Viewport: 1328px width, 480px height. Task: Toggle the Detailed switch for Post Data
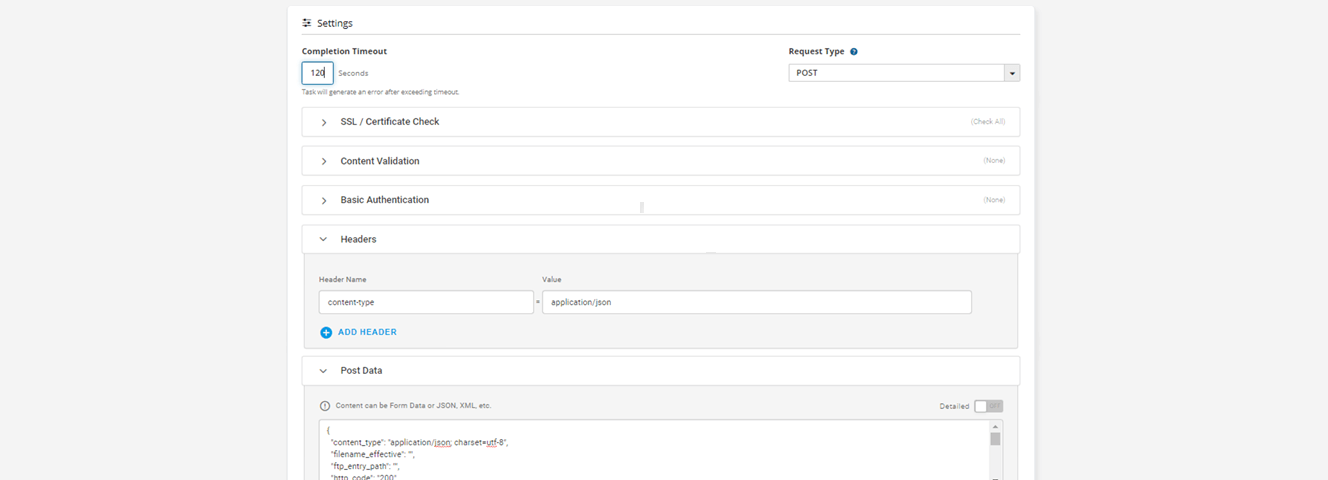coord(988,406)
